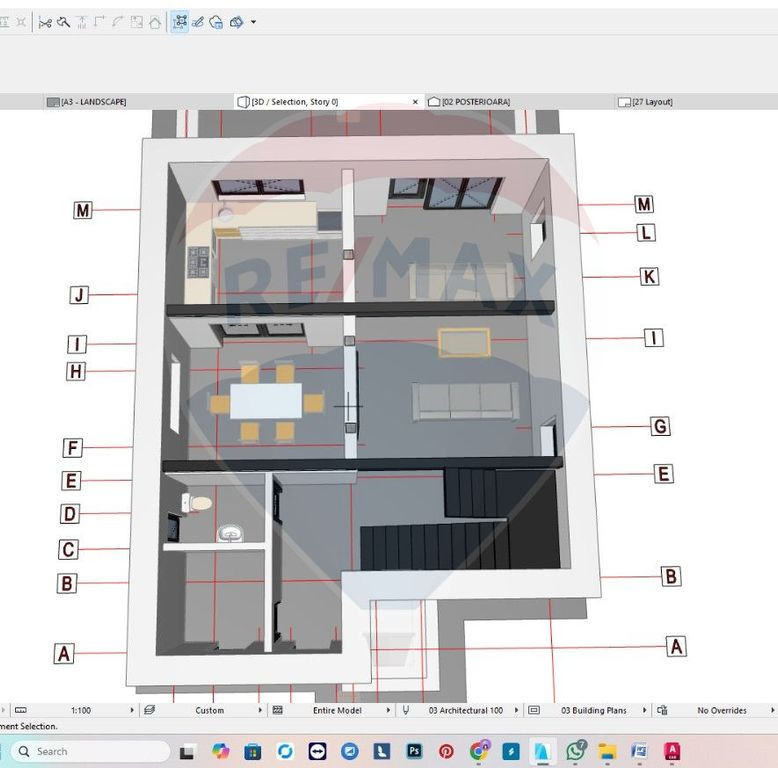This screenshot has height=768, width=778.
Task: Open AutoCAD from the taskbar
Action: 672,751
